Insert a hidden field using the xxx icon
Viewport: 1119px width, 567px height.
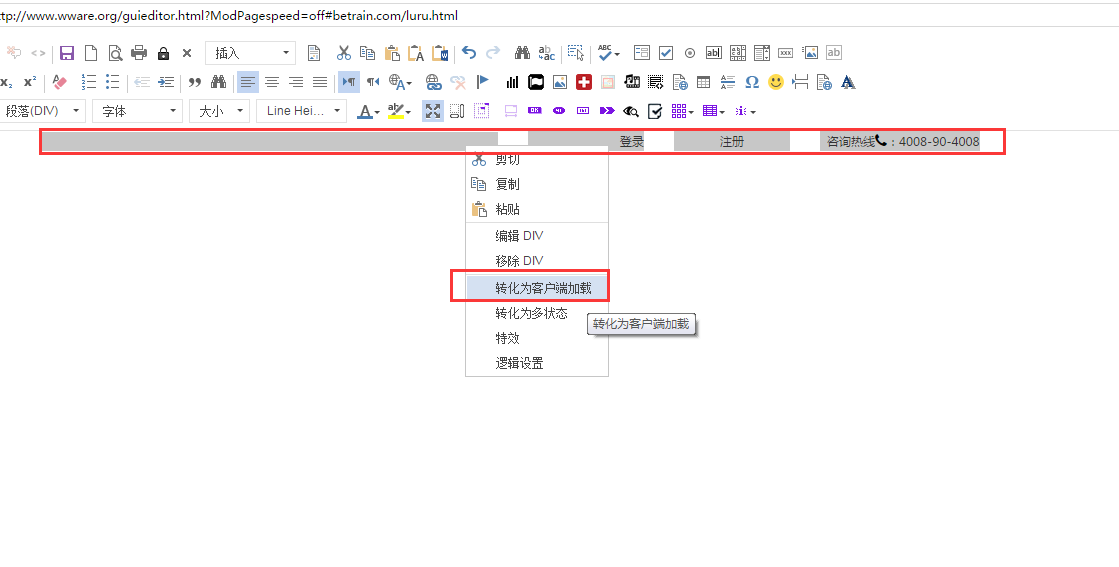coord(786,53)
